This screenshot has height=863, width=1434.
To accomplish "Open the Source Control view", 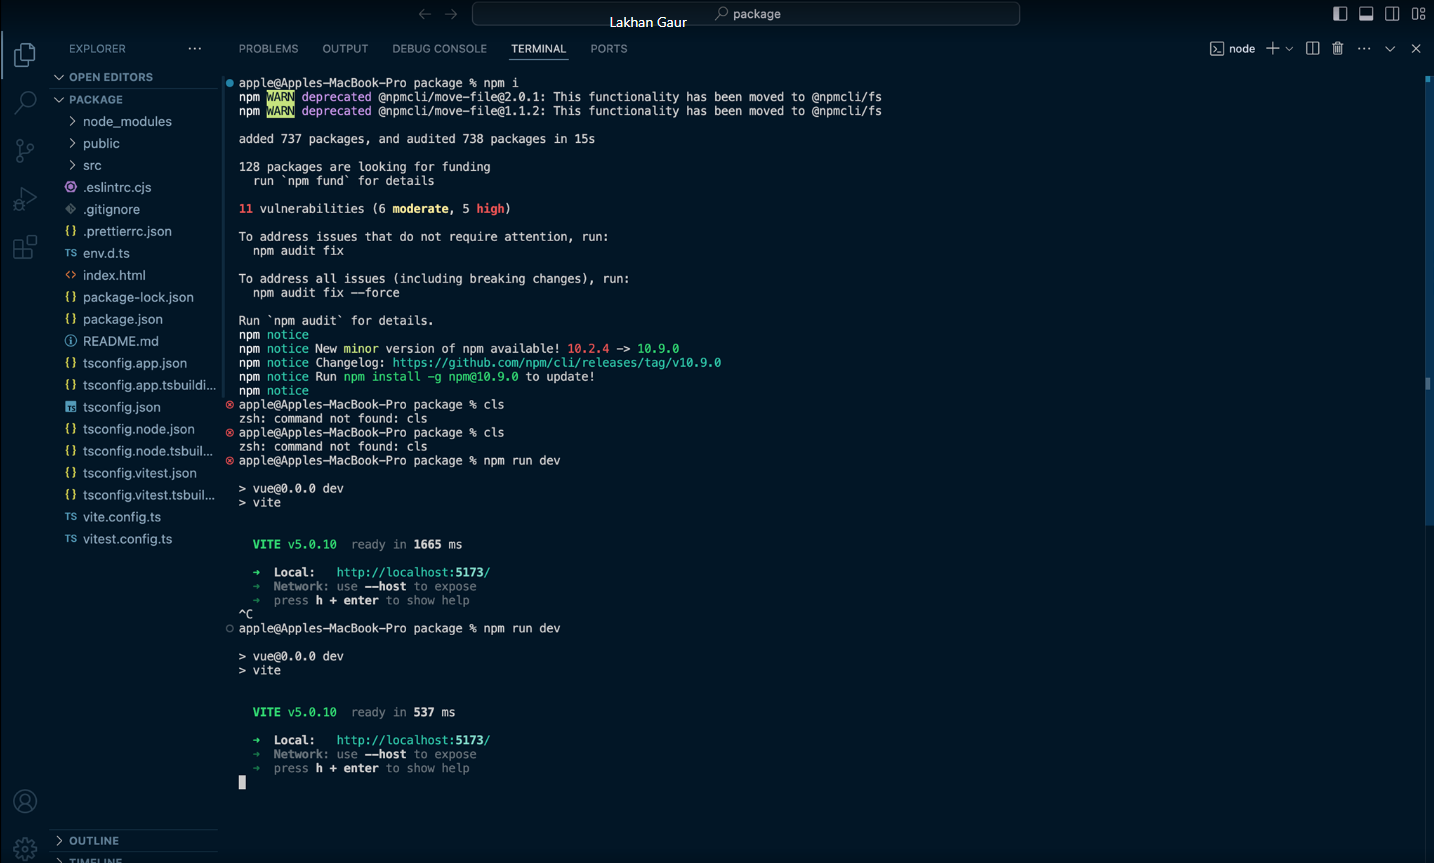I will [25, 150].
